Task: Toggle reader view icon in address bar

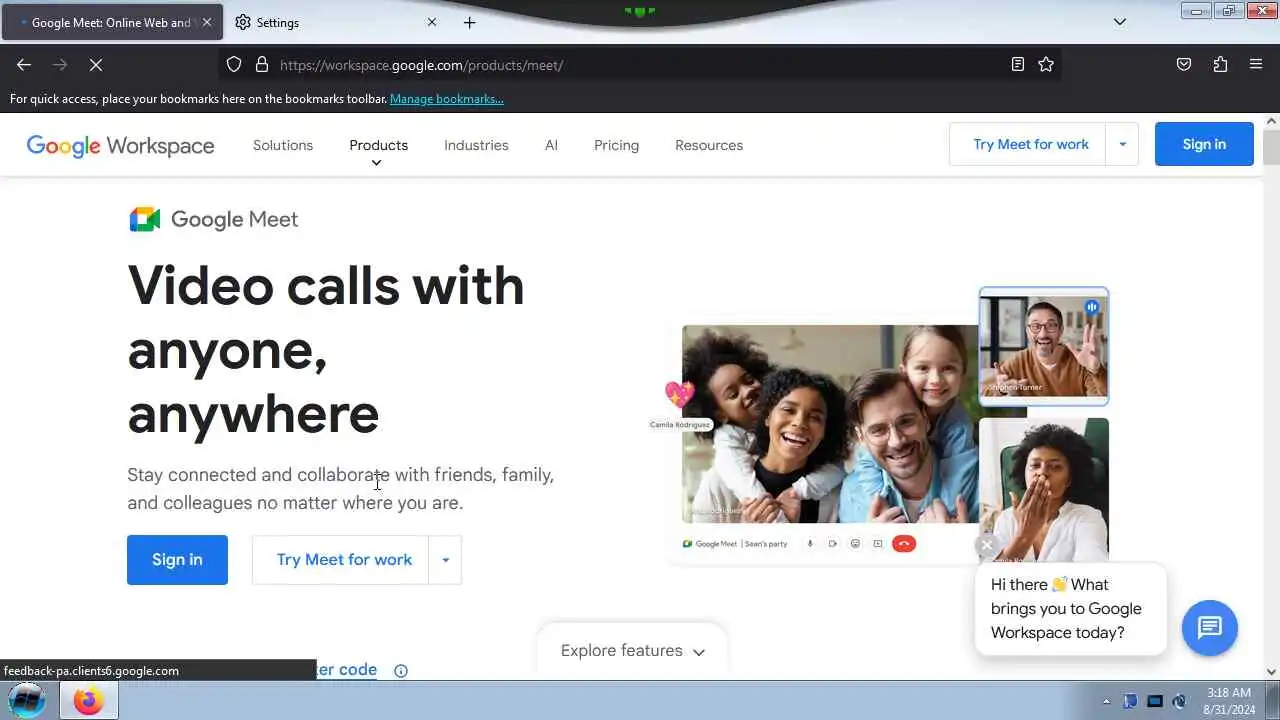Action: [1017, 64]
